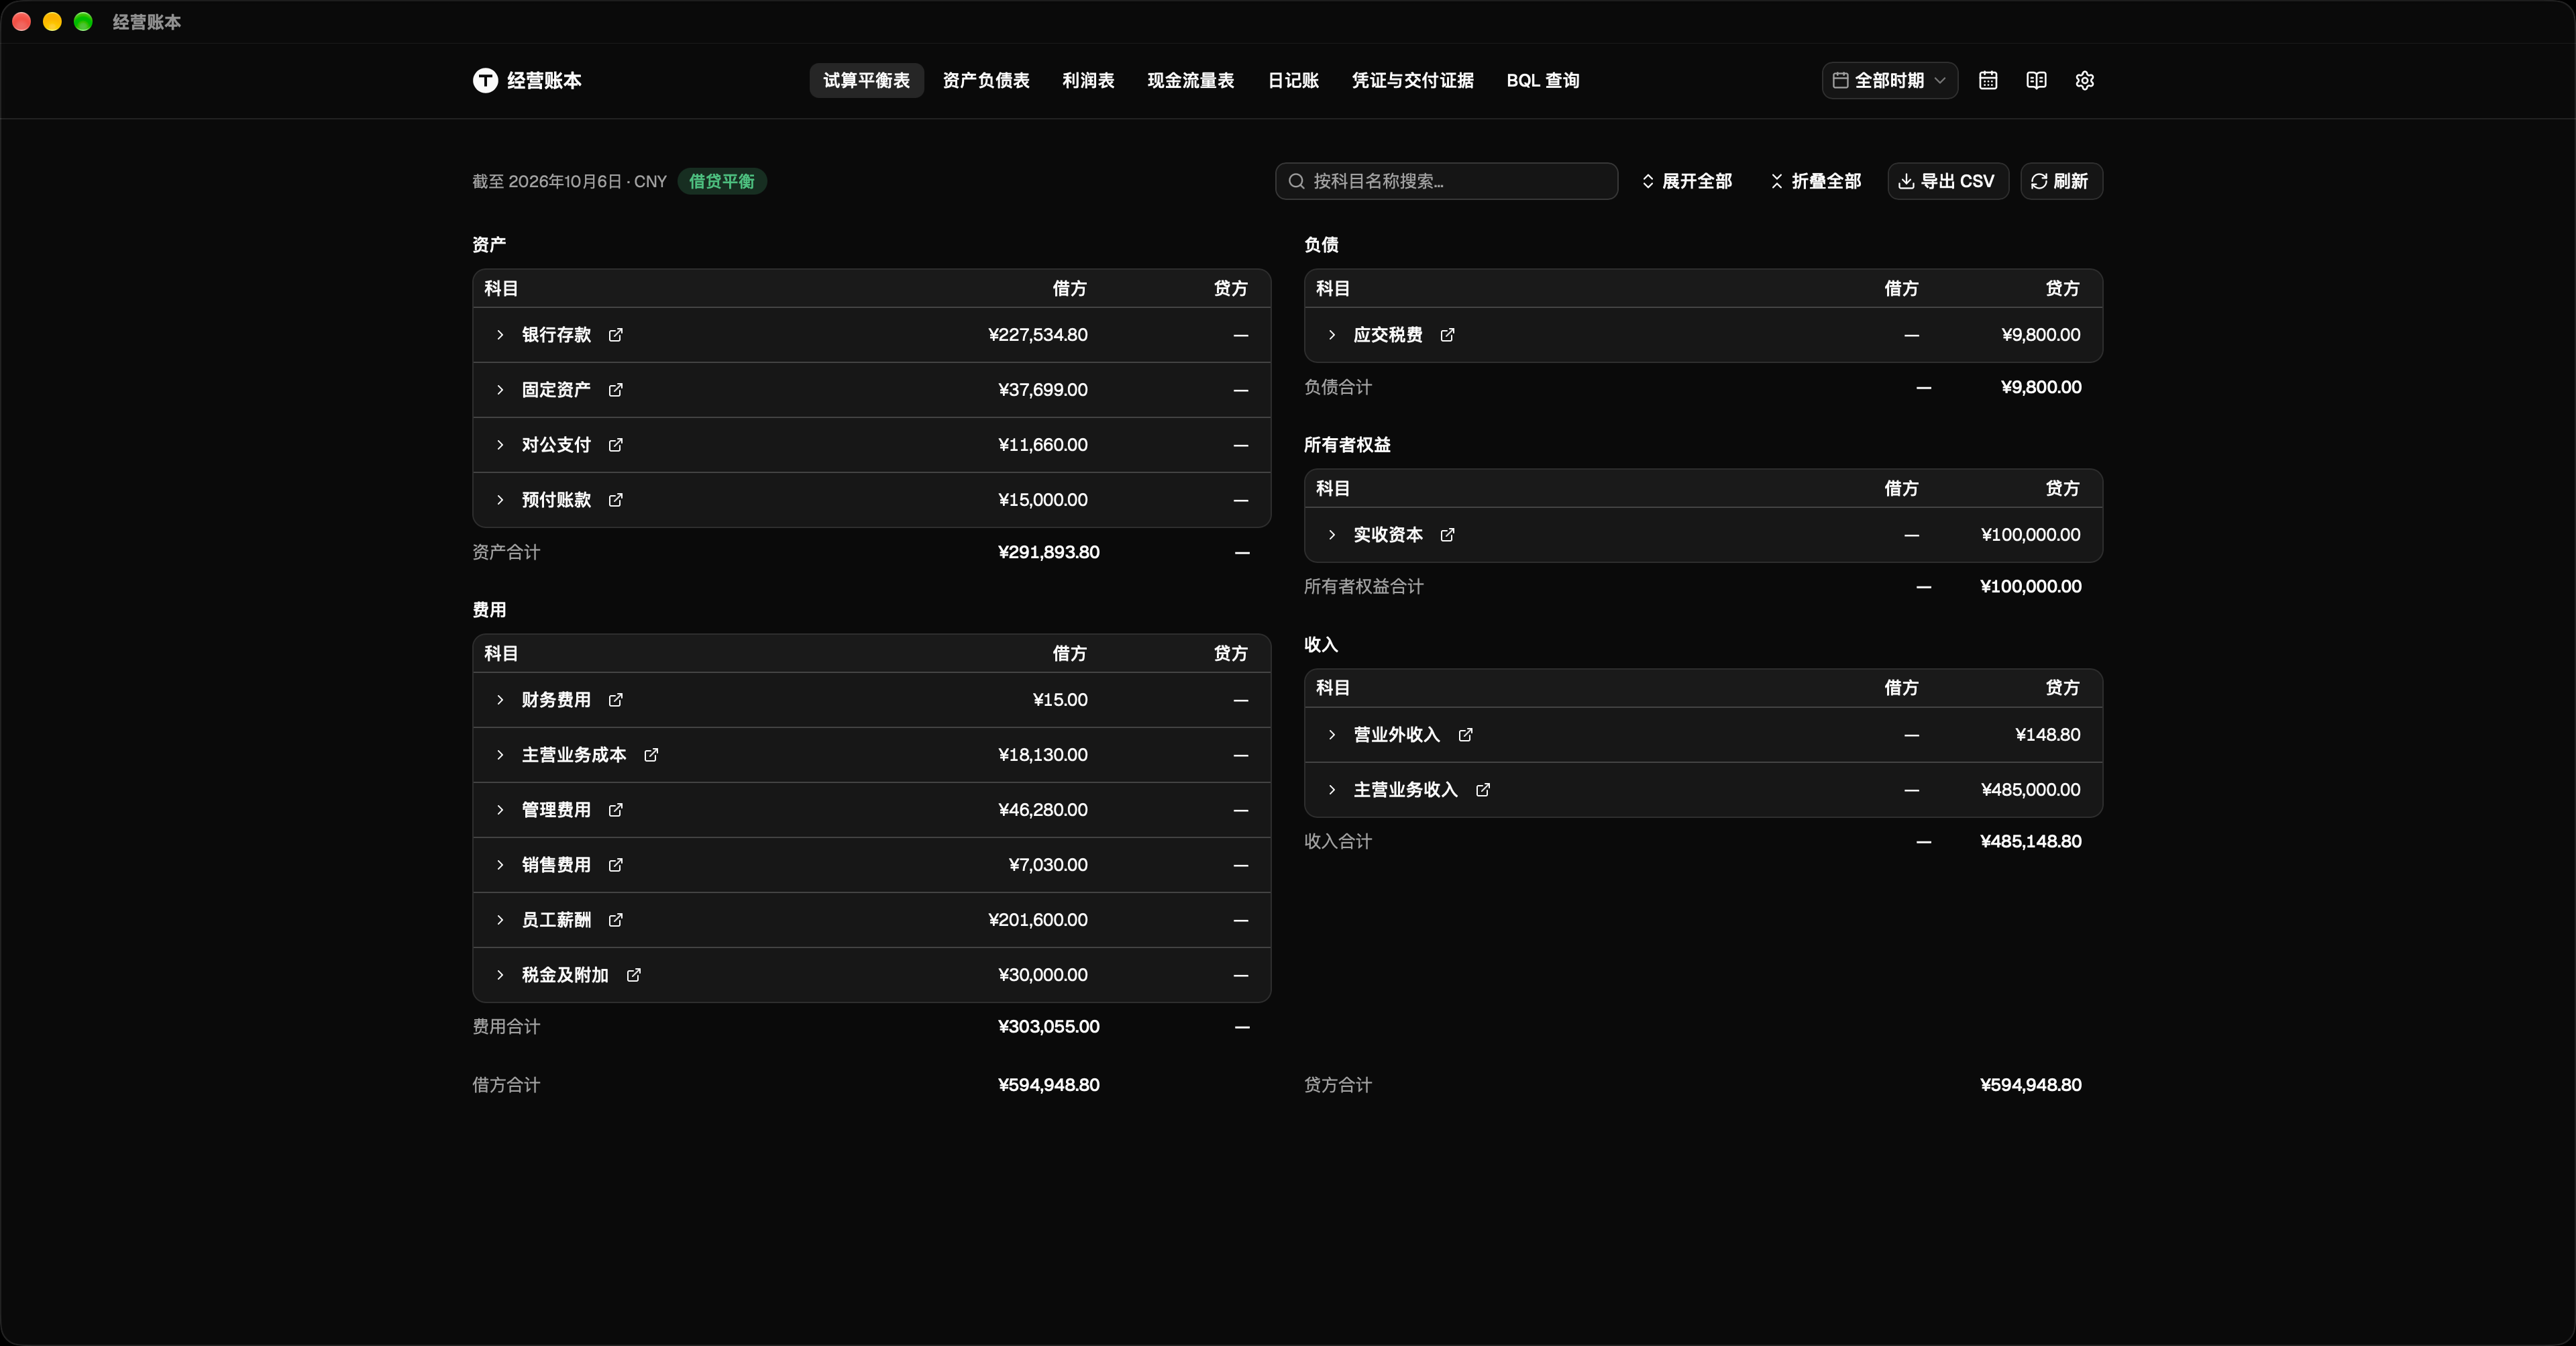Open the 凭证与交付证据 tab
This screenshot has width=2576, height=1346.
pyautogui.click(x=1412, y=80)
